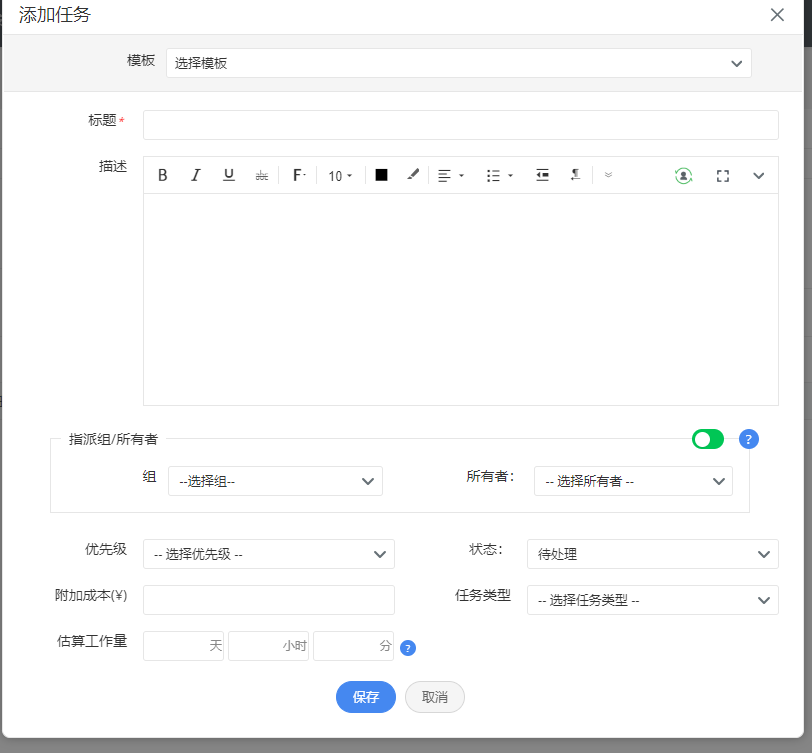This screenshot has width=812, height=753.
Task: Click the 保存 save button
Action: pyautogui.click(x=366, y=697)
